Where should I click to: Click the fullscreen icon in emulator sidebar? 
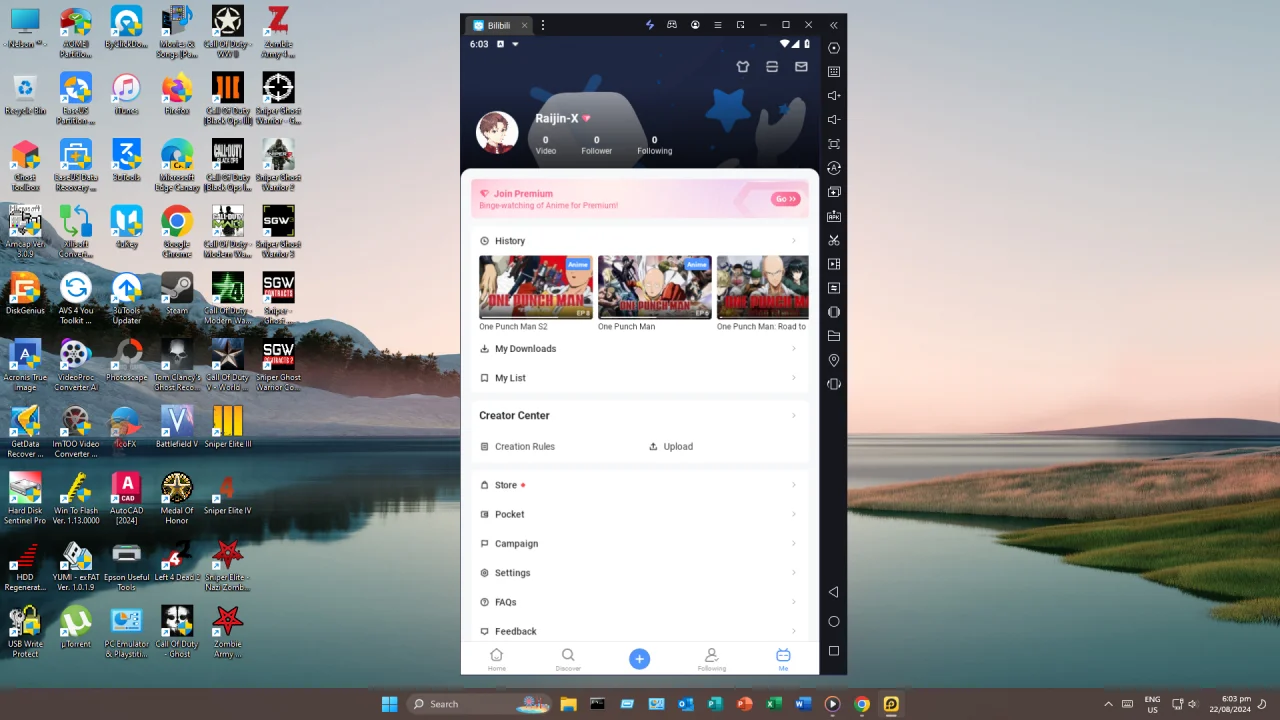(x=834, y=144)
